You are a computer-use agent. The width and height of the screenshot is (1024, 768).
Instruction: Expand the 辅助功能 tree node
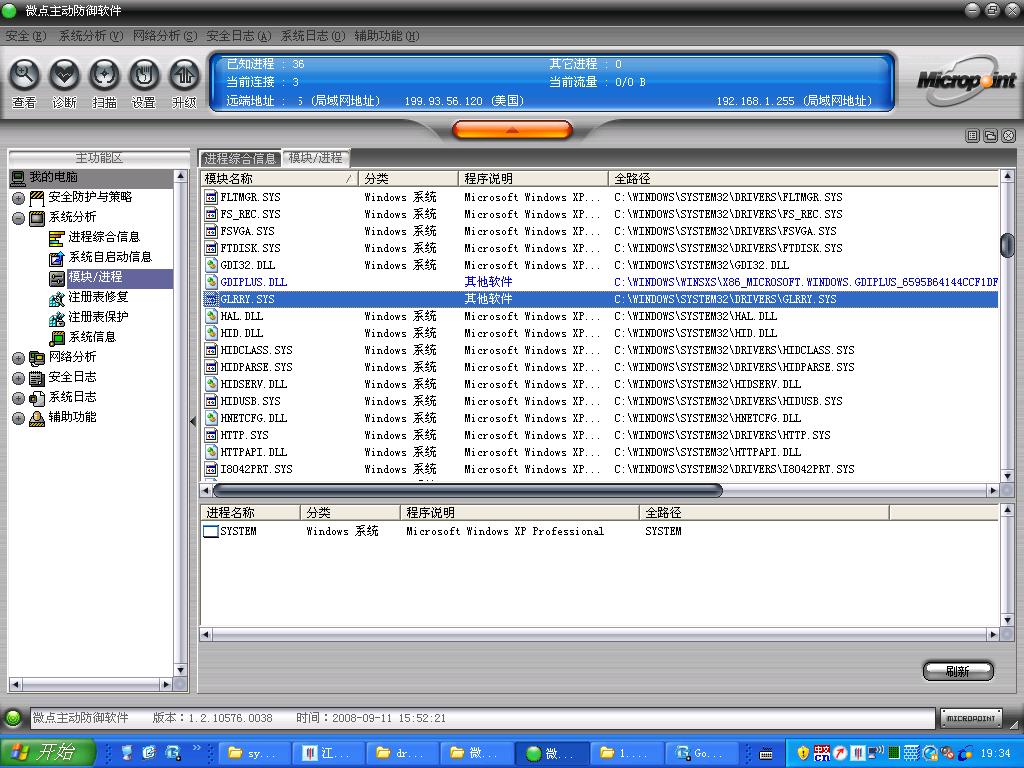[18, 419]
